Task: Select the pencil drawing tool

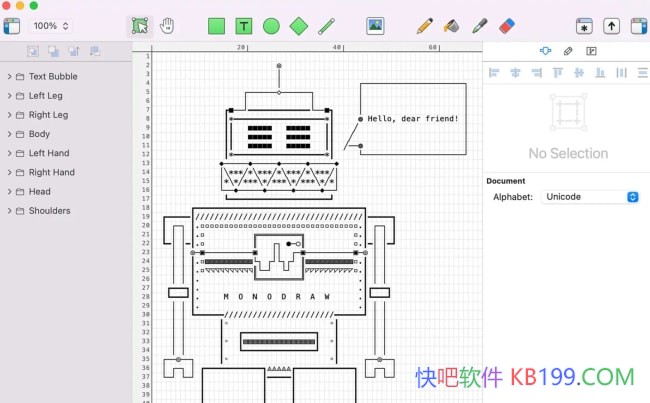Action: (425, 26)
